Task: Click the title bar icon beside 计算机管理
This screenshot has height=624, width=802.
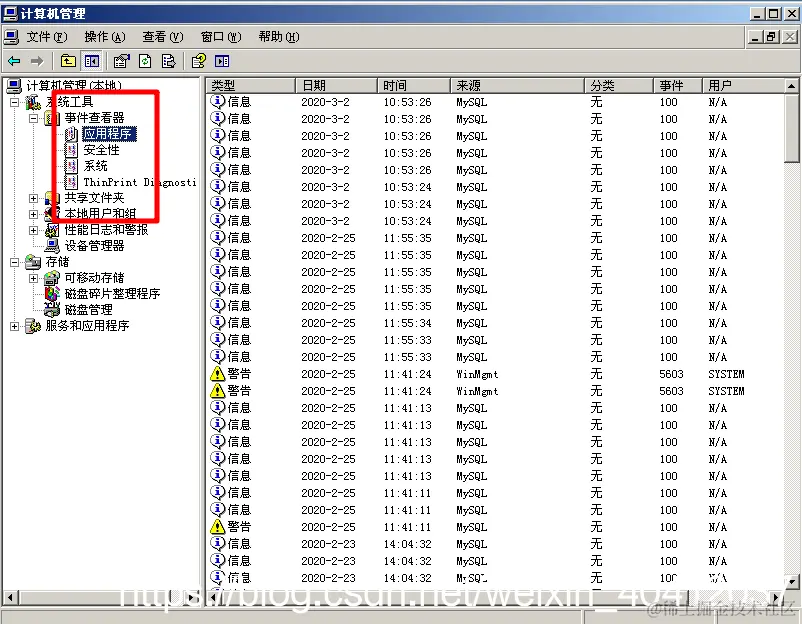Action: [10, 14]
